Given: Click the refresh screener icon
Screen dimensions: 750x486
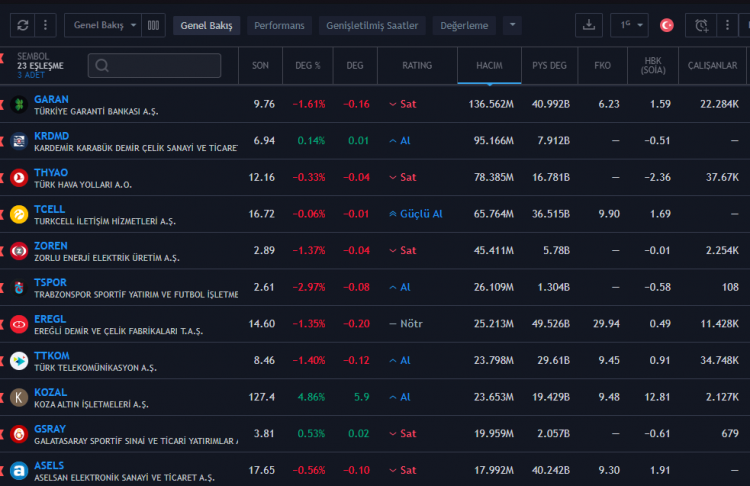Looking at the screenshot, I should (x=22, y=25).
